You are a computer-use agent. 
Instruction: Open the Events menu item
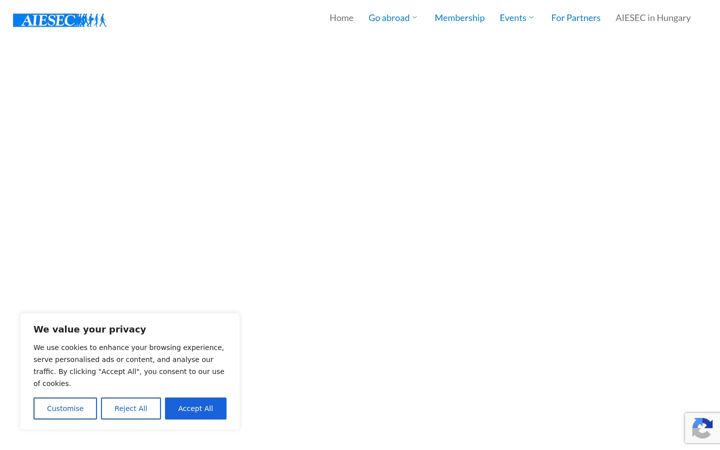click(x=512, y=18)
